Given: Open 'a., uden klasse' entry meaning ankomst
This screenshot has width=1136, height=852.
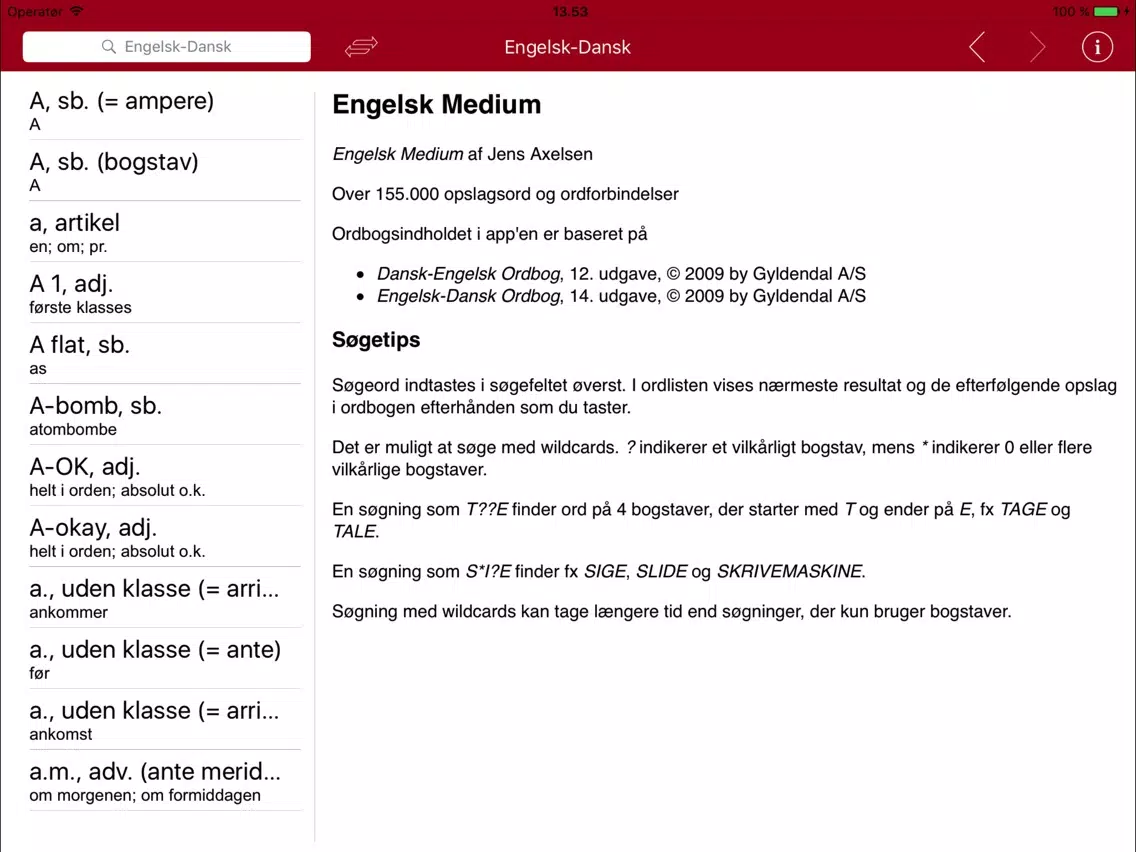Looking at the screenshot, I should tap(164, 718).
